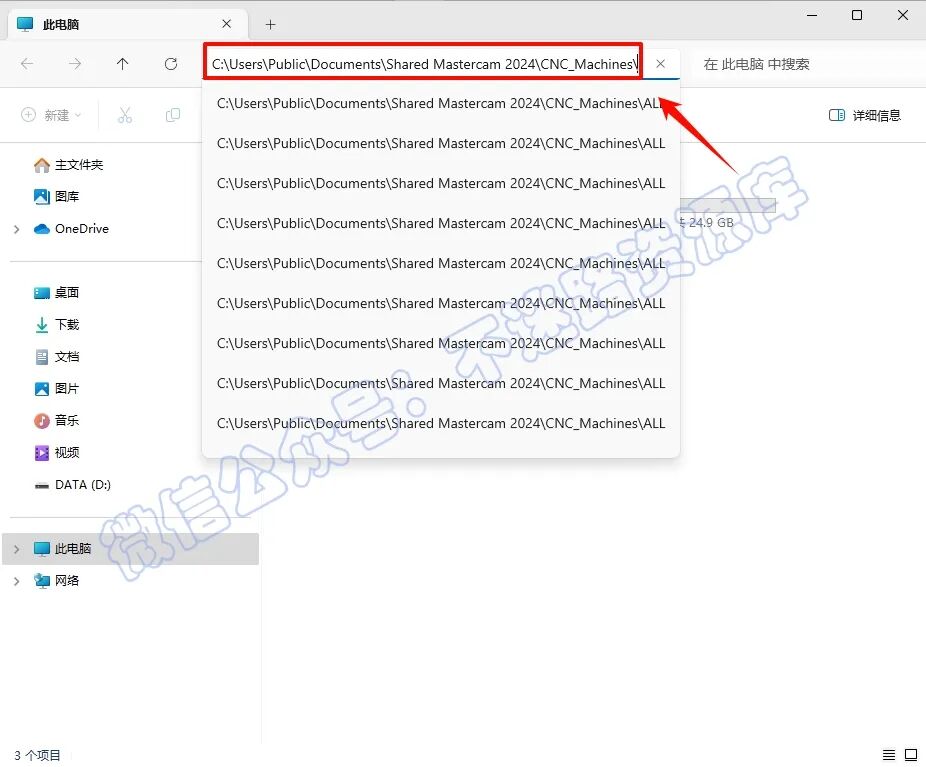The height and width of the screenshot is (767, 926).
Task: Add a new tab with plus button
Action: [270, 24]
